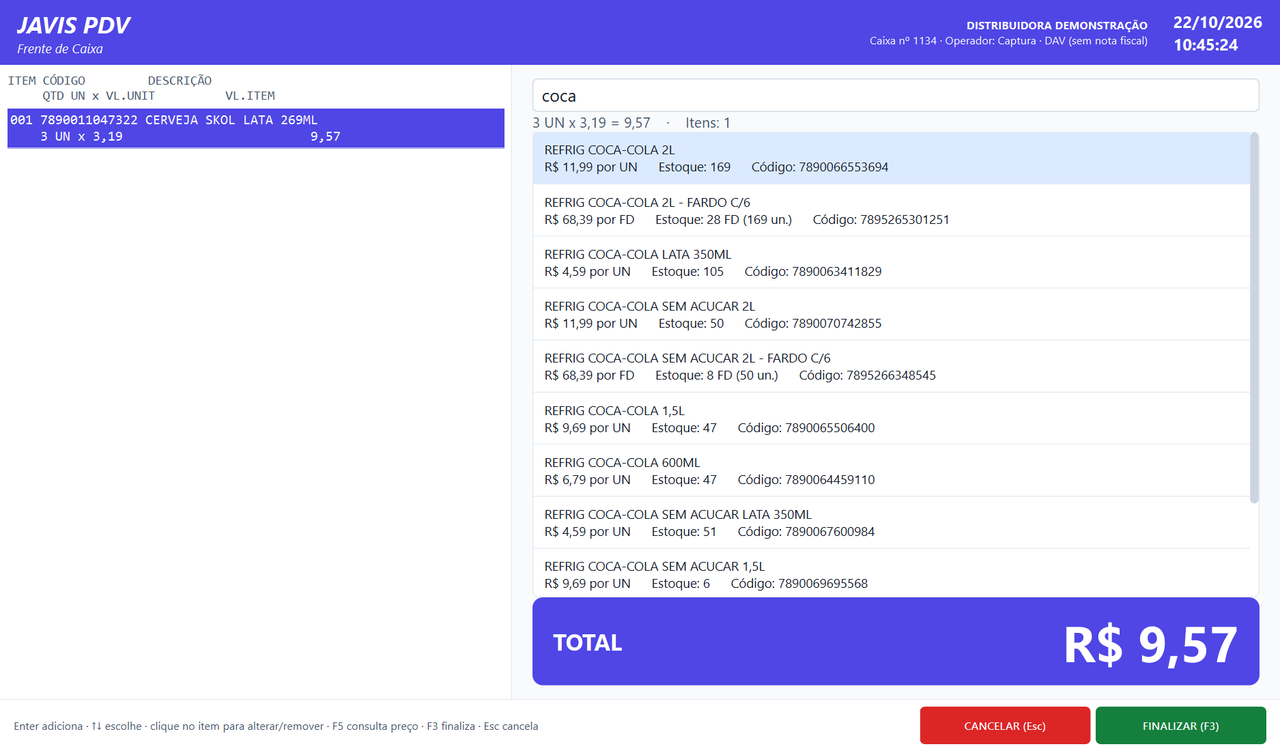This screenshot has width=1280, height=751.
Task: Select REFRIG COCA-COLA SEM ACUCAR 2L item
Action: coord(891,314)
